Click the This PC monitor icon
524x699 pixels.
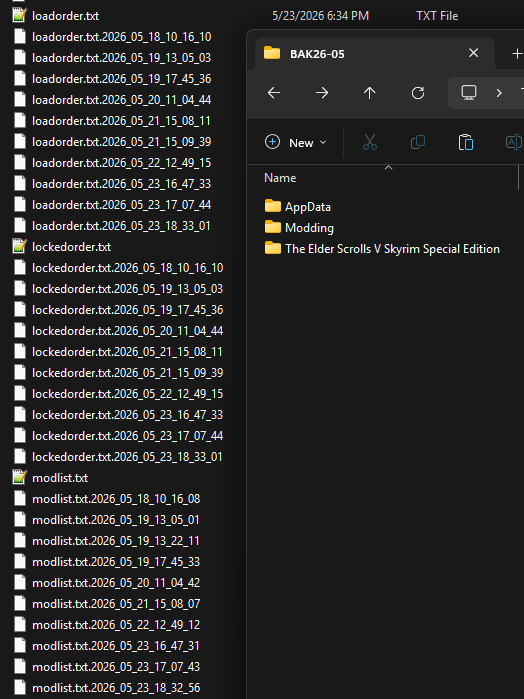pos(469,93)
